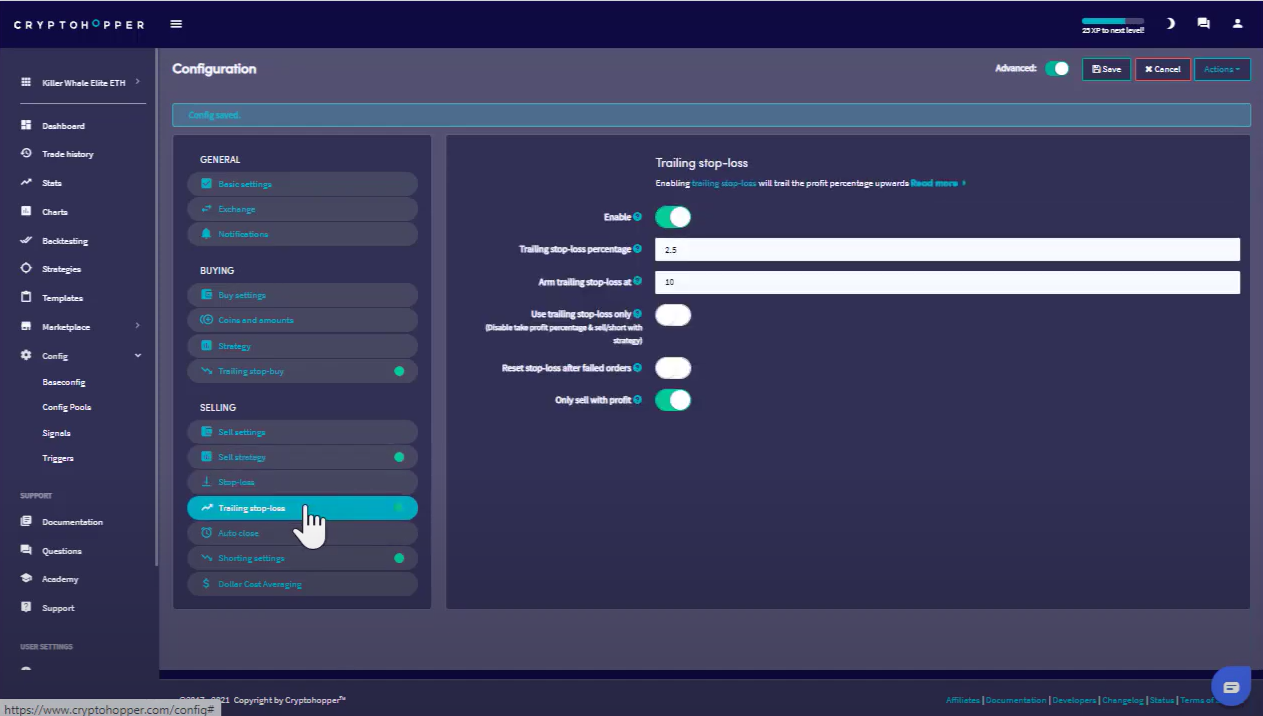Toggle Only sell with profit switch
The image size is (1263, 716).
(673, 400)
